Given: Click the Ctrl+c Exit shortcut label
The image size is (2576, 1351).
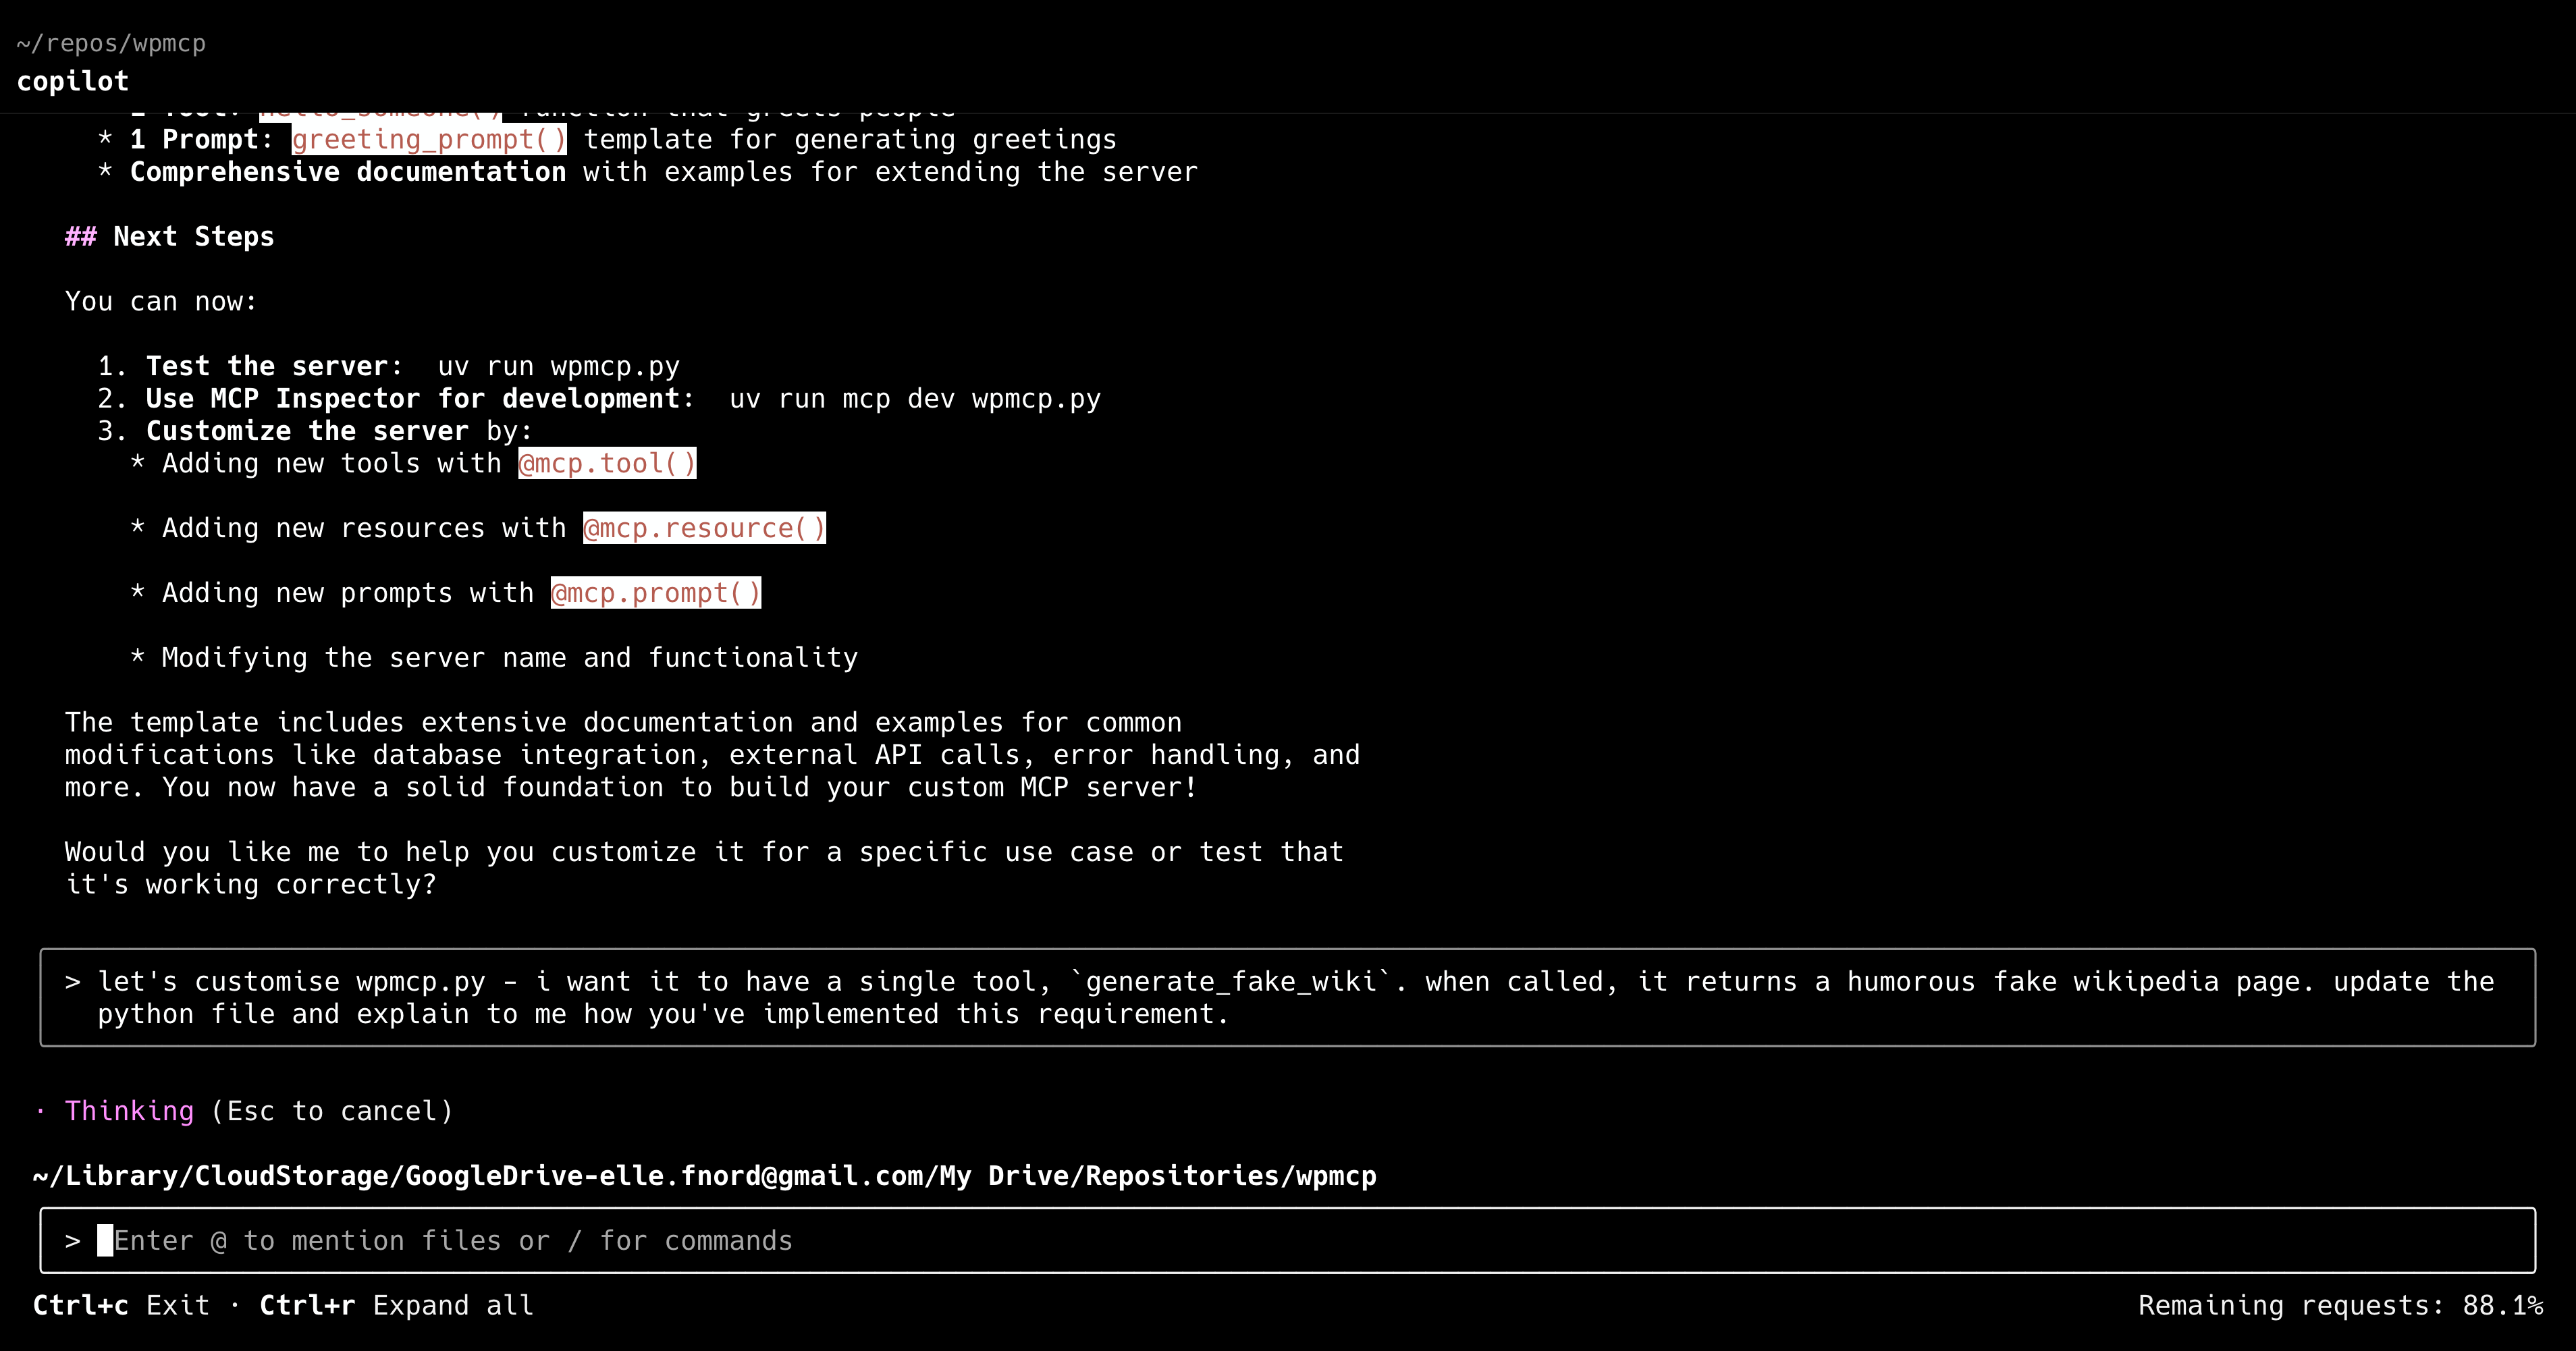Looking at the screenshot, I should (121, 1305).
